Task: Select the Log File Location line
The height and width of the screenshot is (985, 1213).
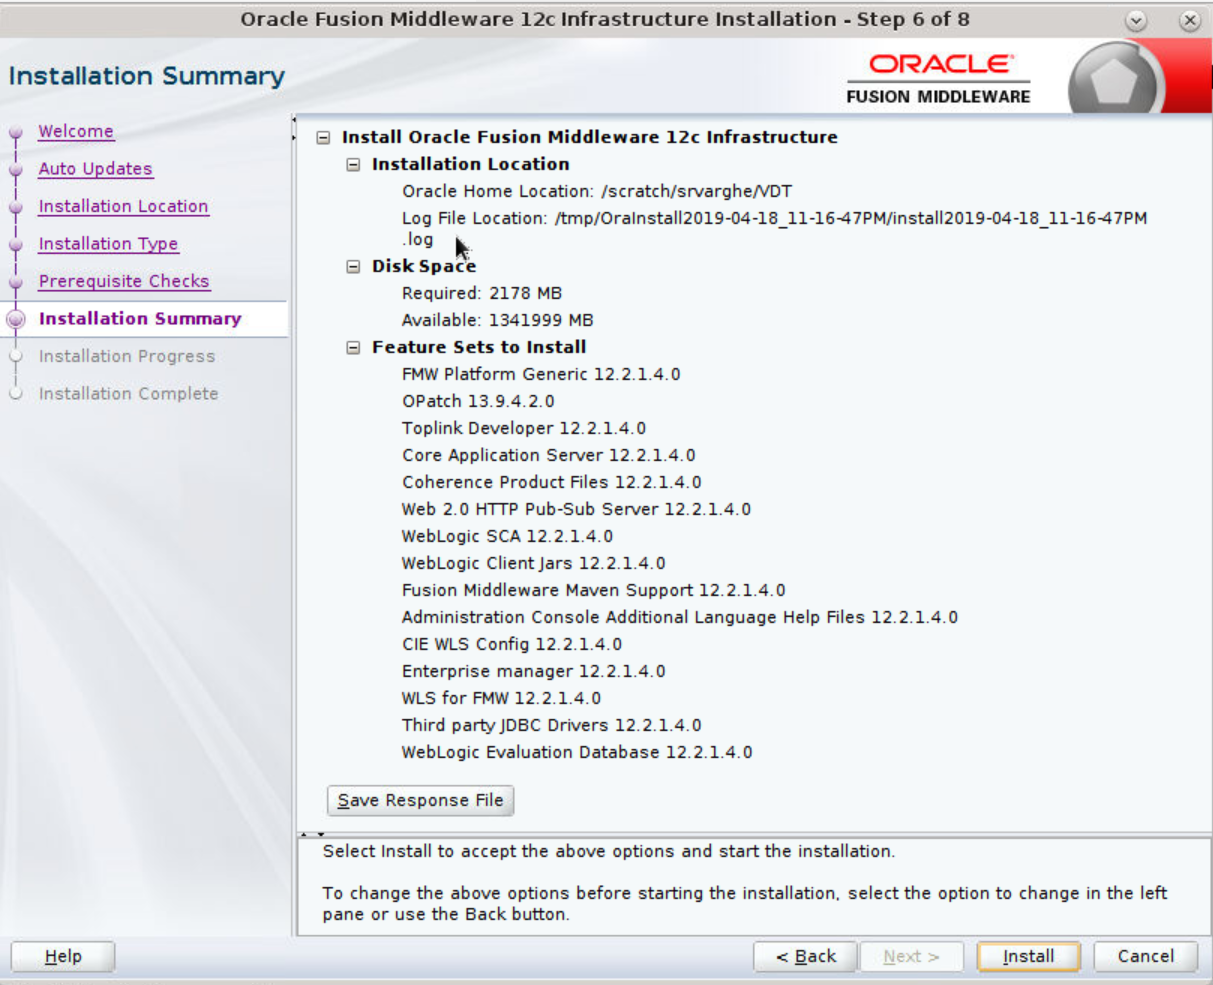Action: click(774, 229)
